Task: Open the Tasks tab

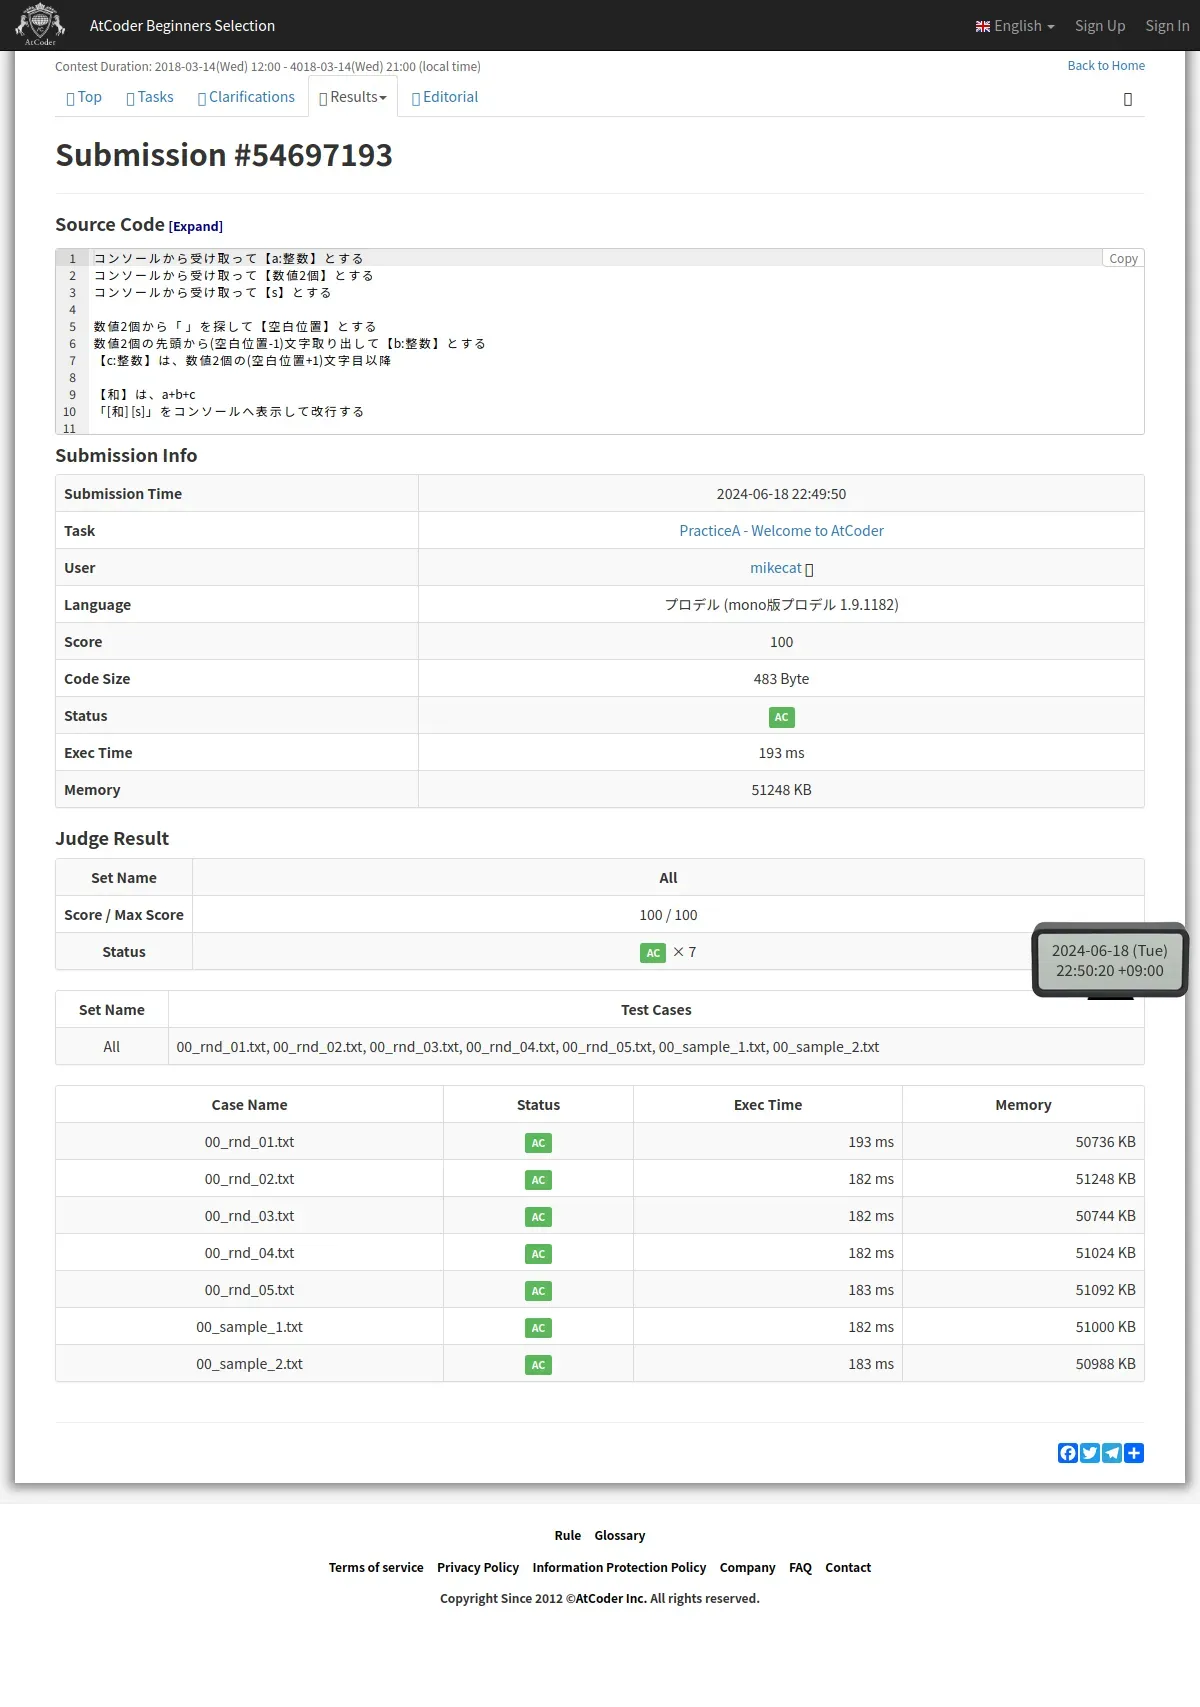Action: click(150, 97)
